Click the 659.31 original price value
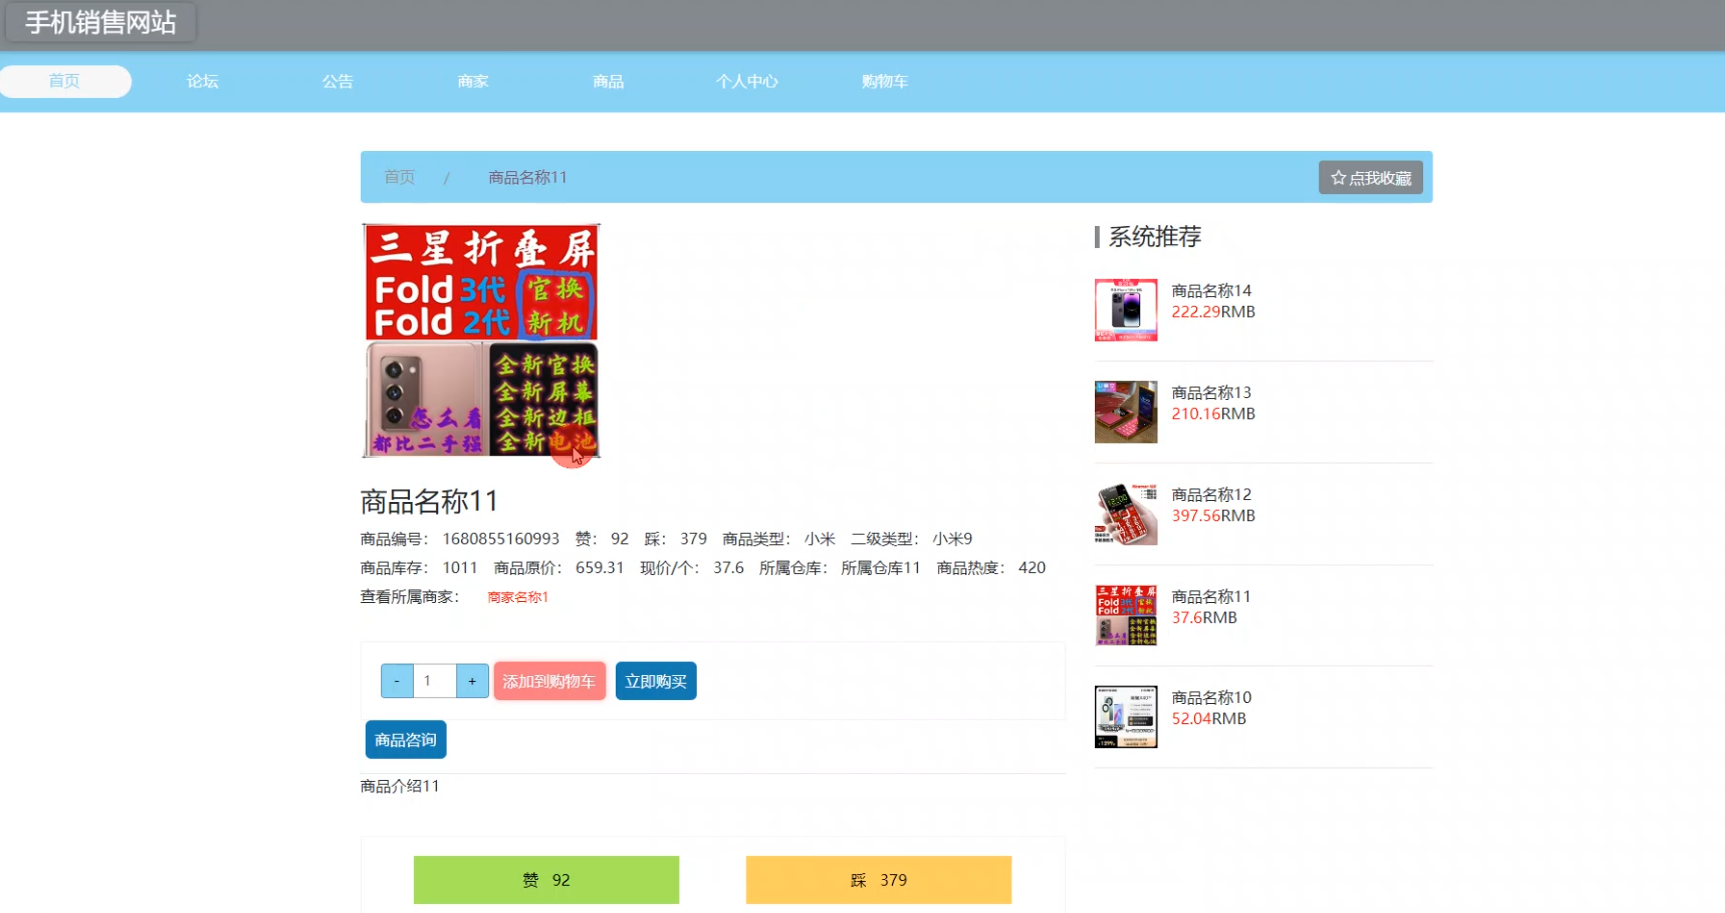Image resolution: width=1725 pixels, height=913 pixels. tap(599, 568)
